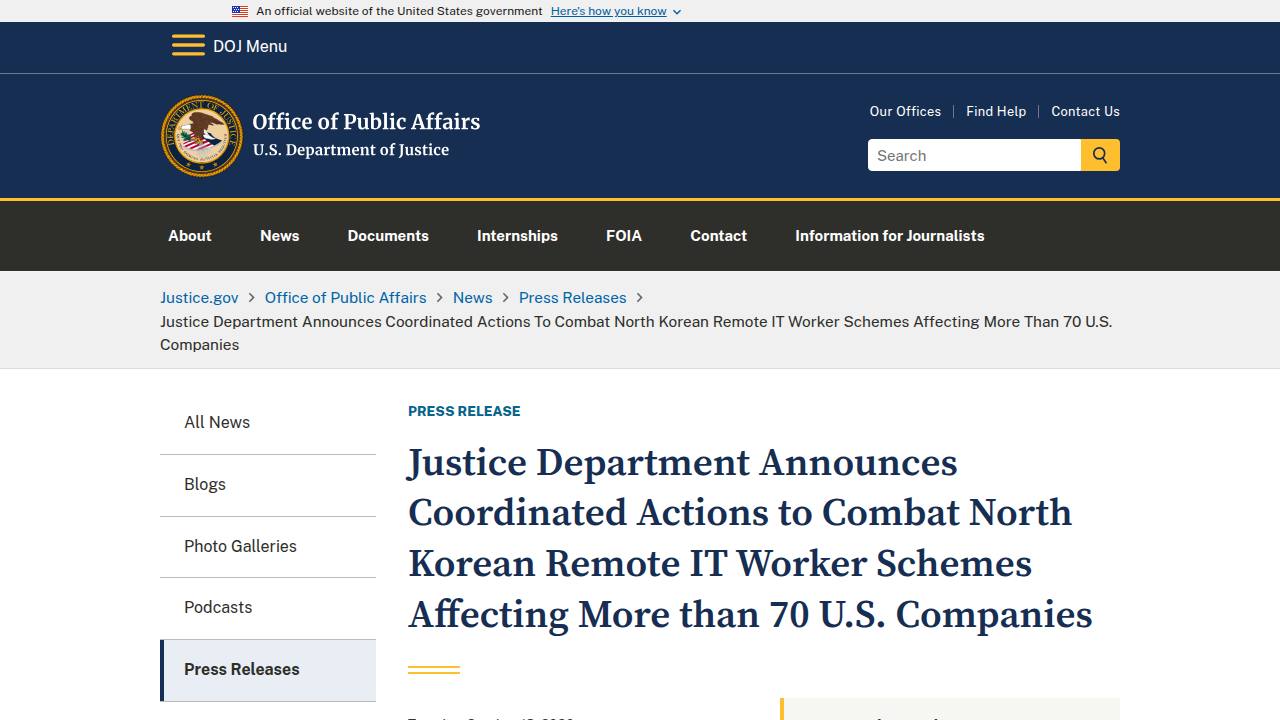The width and height of the screenshot is (1280, 720).
Task: Go to the News breadcrumb link
Action: click(x=473, y=298)
